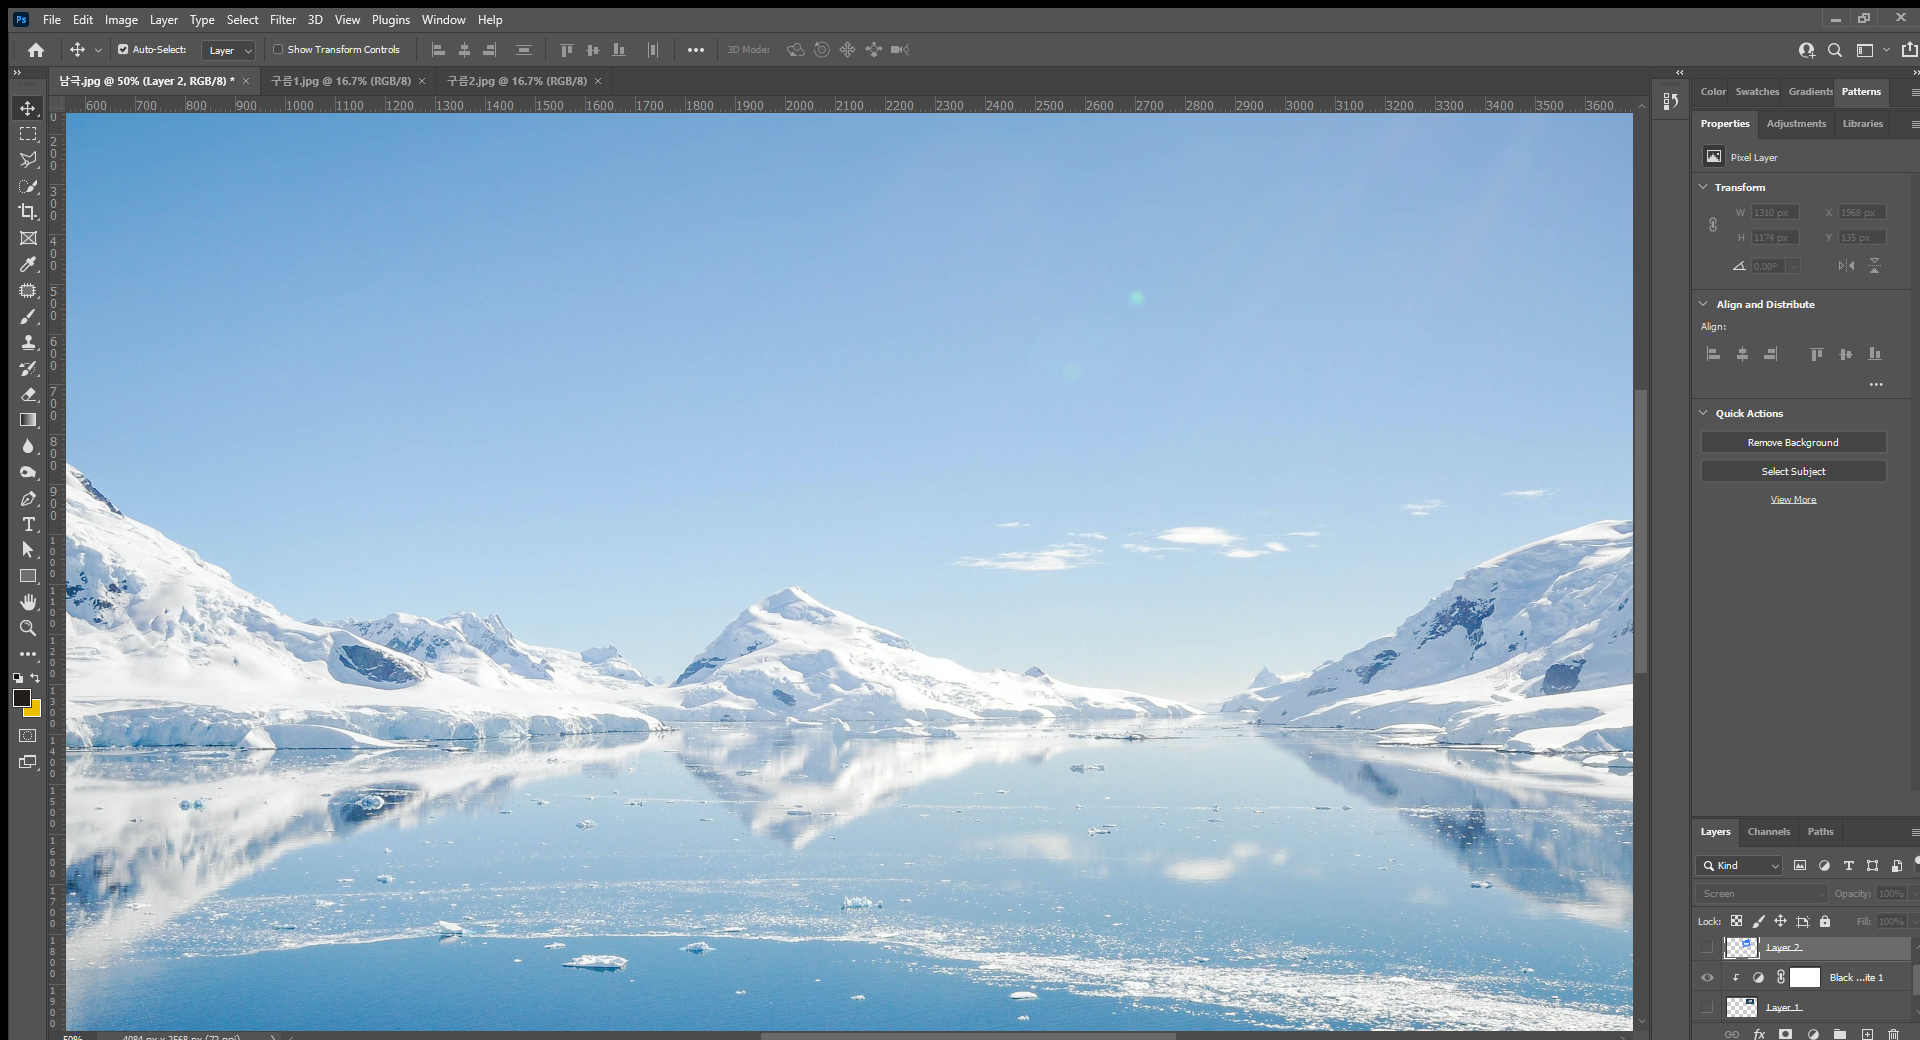Click the Select Subject button
The height and width of the screenshot is (1040, 1920).
1793,471
